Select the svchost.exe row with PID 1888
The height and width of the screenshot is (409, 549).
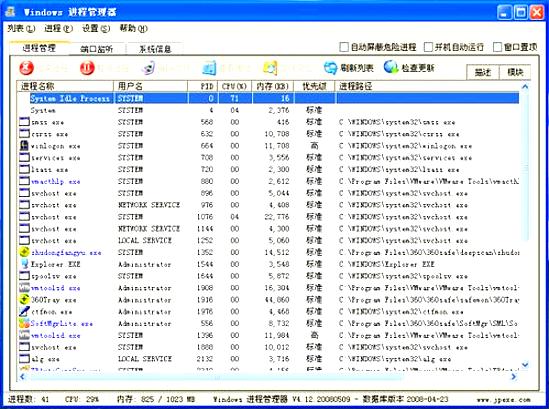click(268, 347)
